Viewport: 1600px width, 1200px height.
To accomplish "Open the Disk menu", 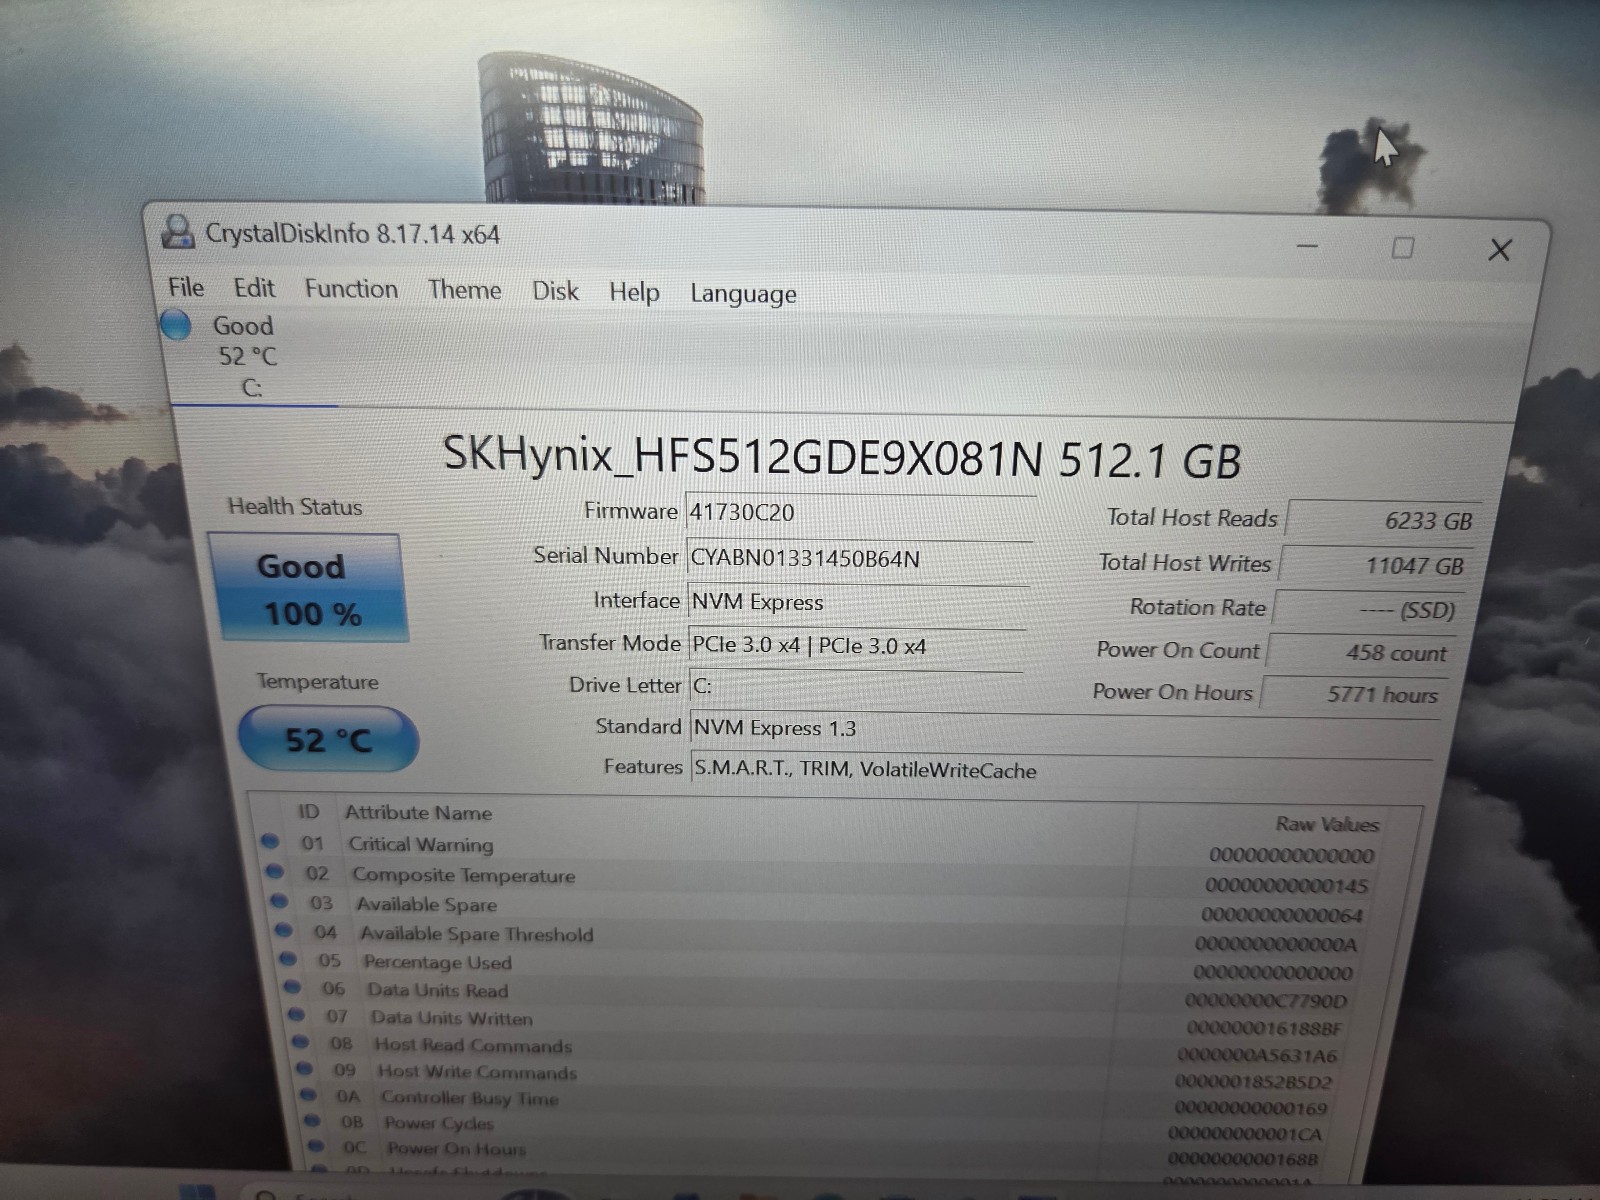I will pos(555,291).
